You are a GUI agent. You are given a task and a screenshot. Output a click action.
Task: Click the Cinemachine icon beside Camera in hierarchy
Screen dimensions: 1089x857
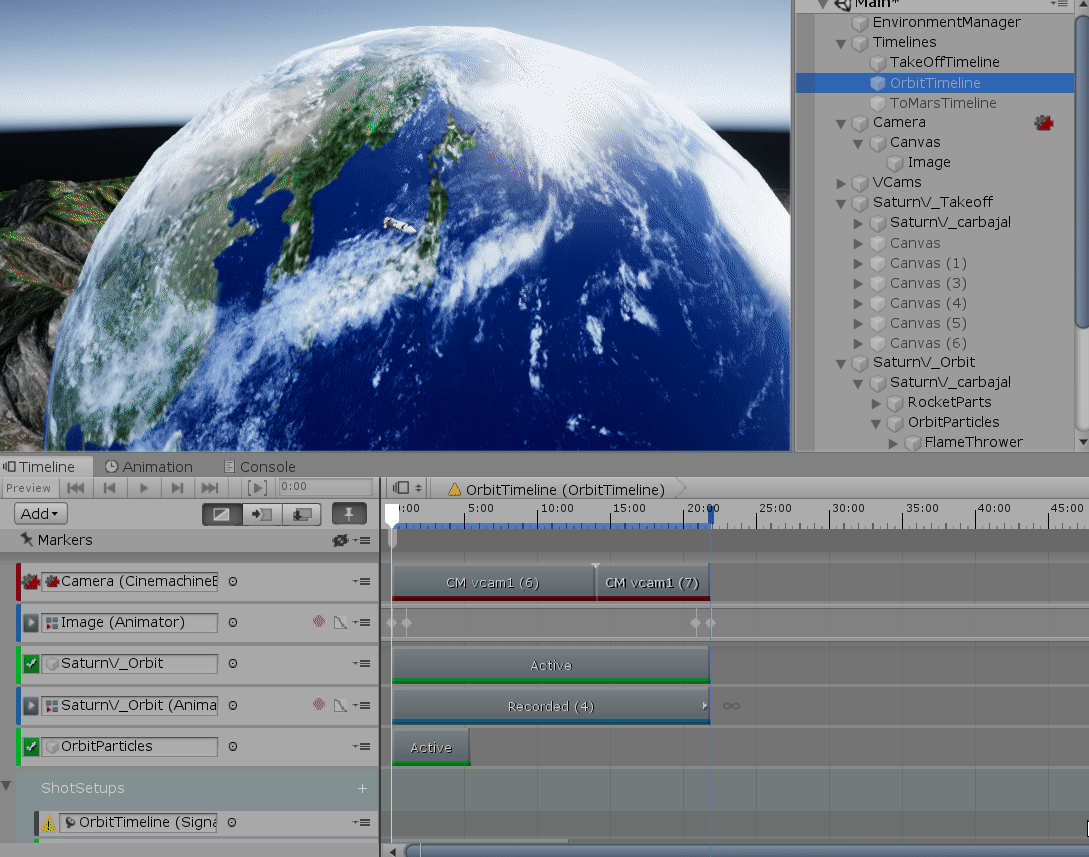pyautogui.click(x=1044, y=123)
